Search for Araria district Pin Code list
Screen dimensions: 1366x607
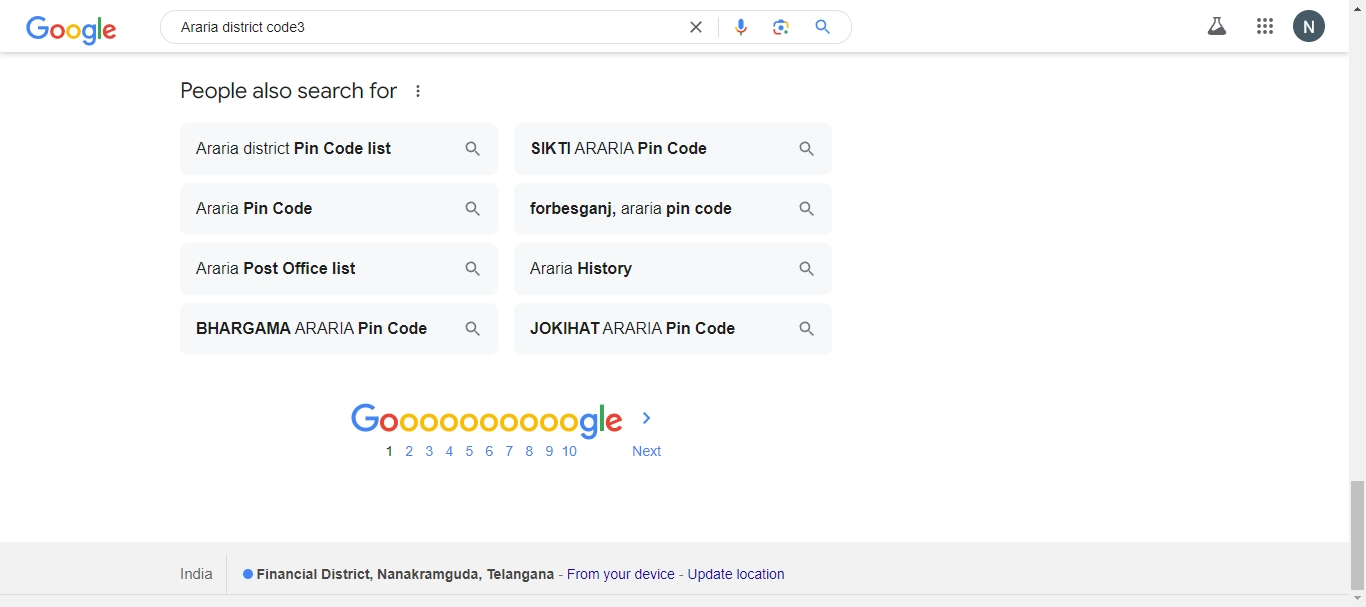tap(339, 149)
